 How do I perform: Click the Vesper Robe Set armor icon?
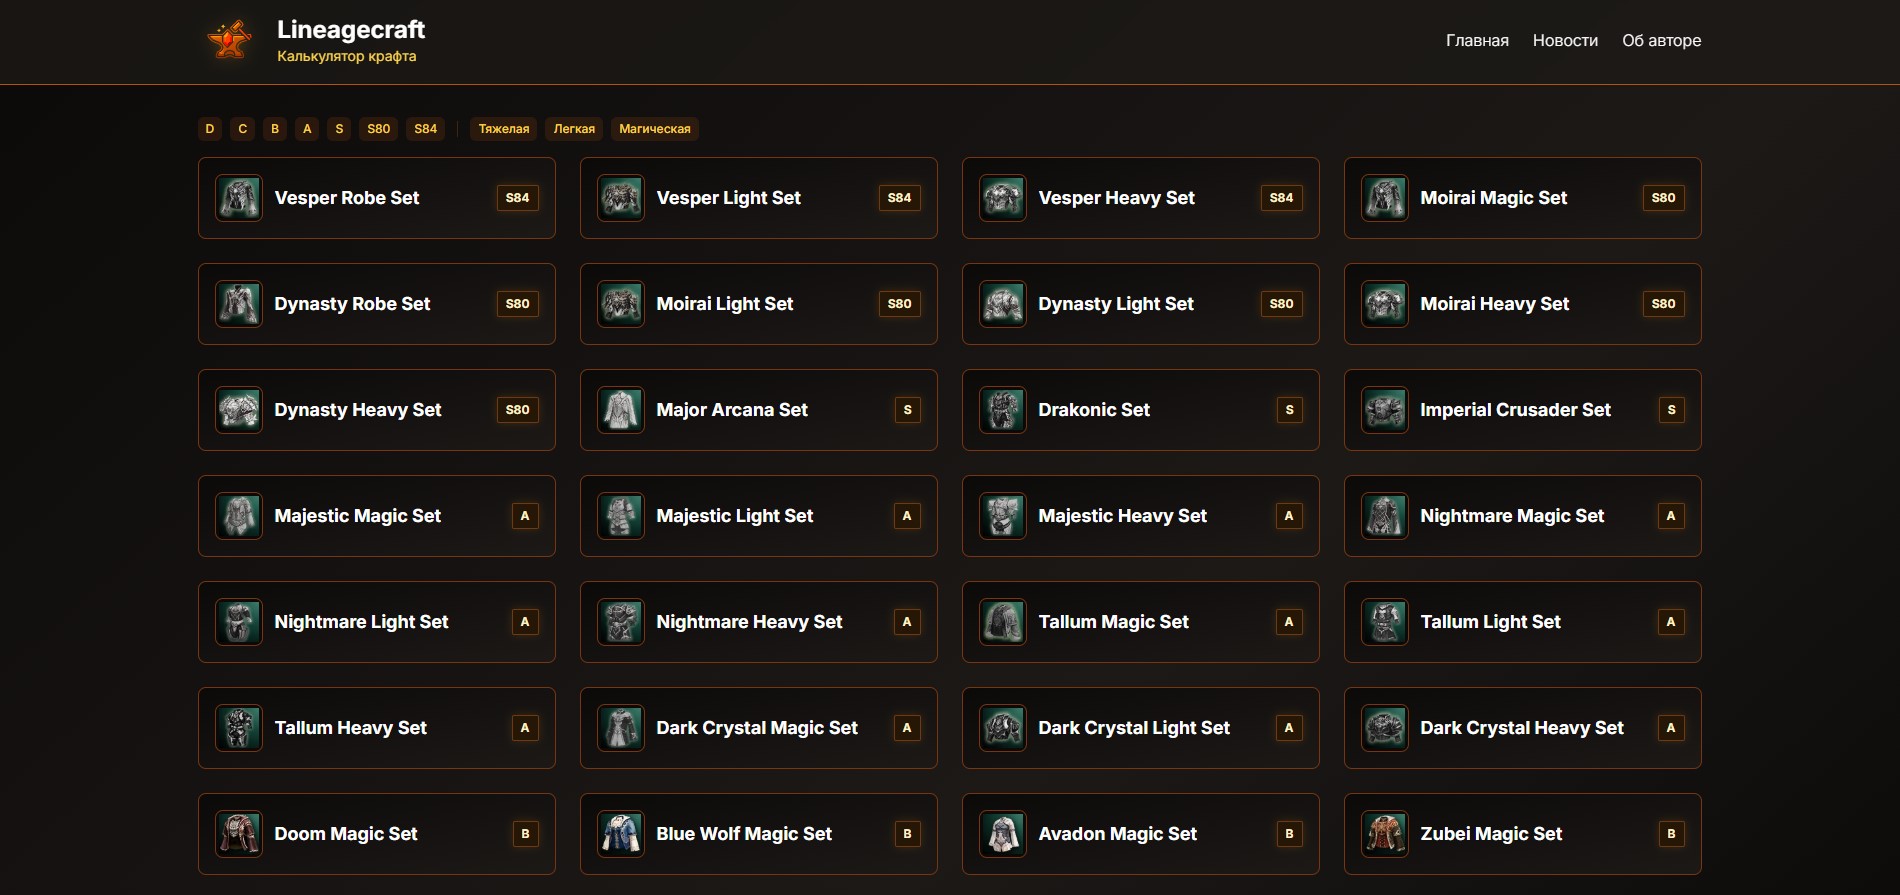point(239,198)
